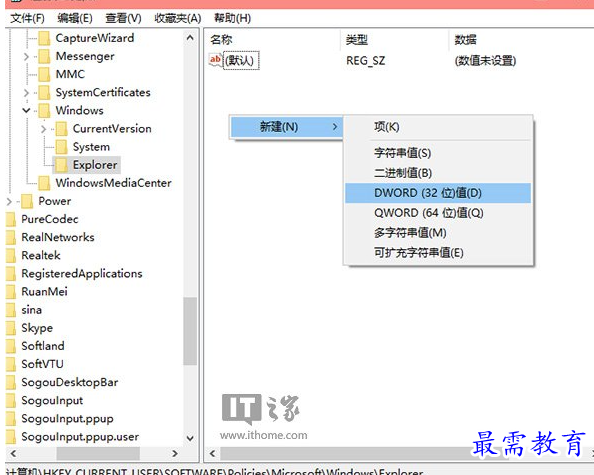Viewport: 594px width, 475px height.
Task: Click the (数值未设置) data cell
Action: pyautogui.click(x=485, y=61)
